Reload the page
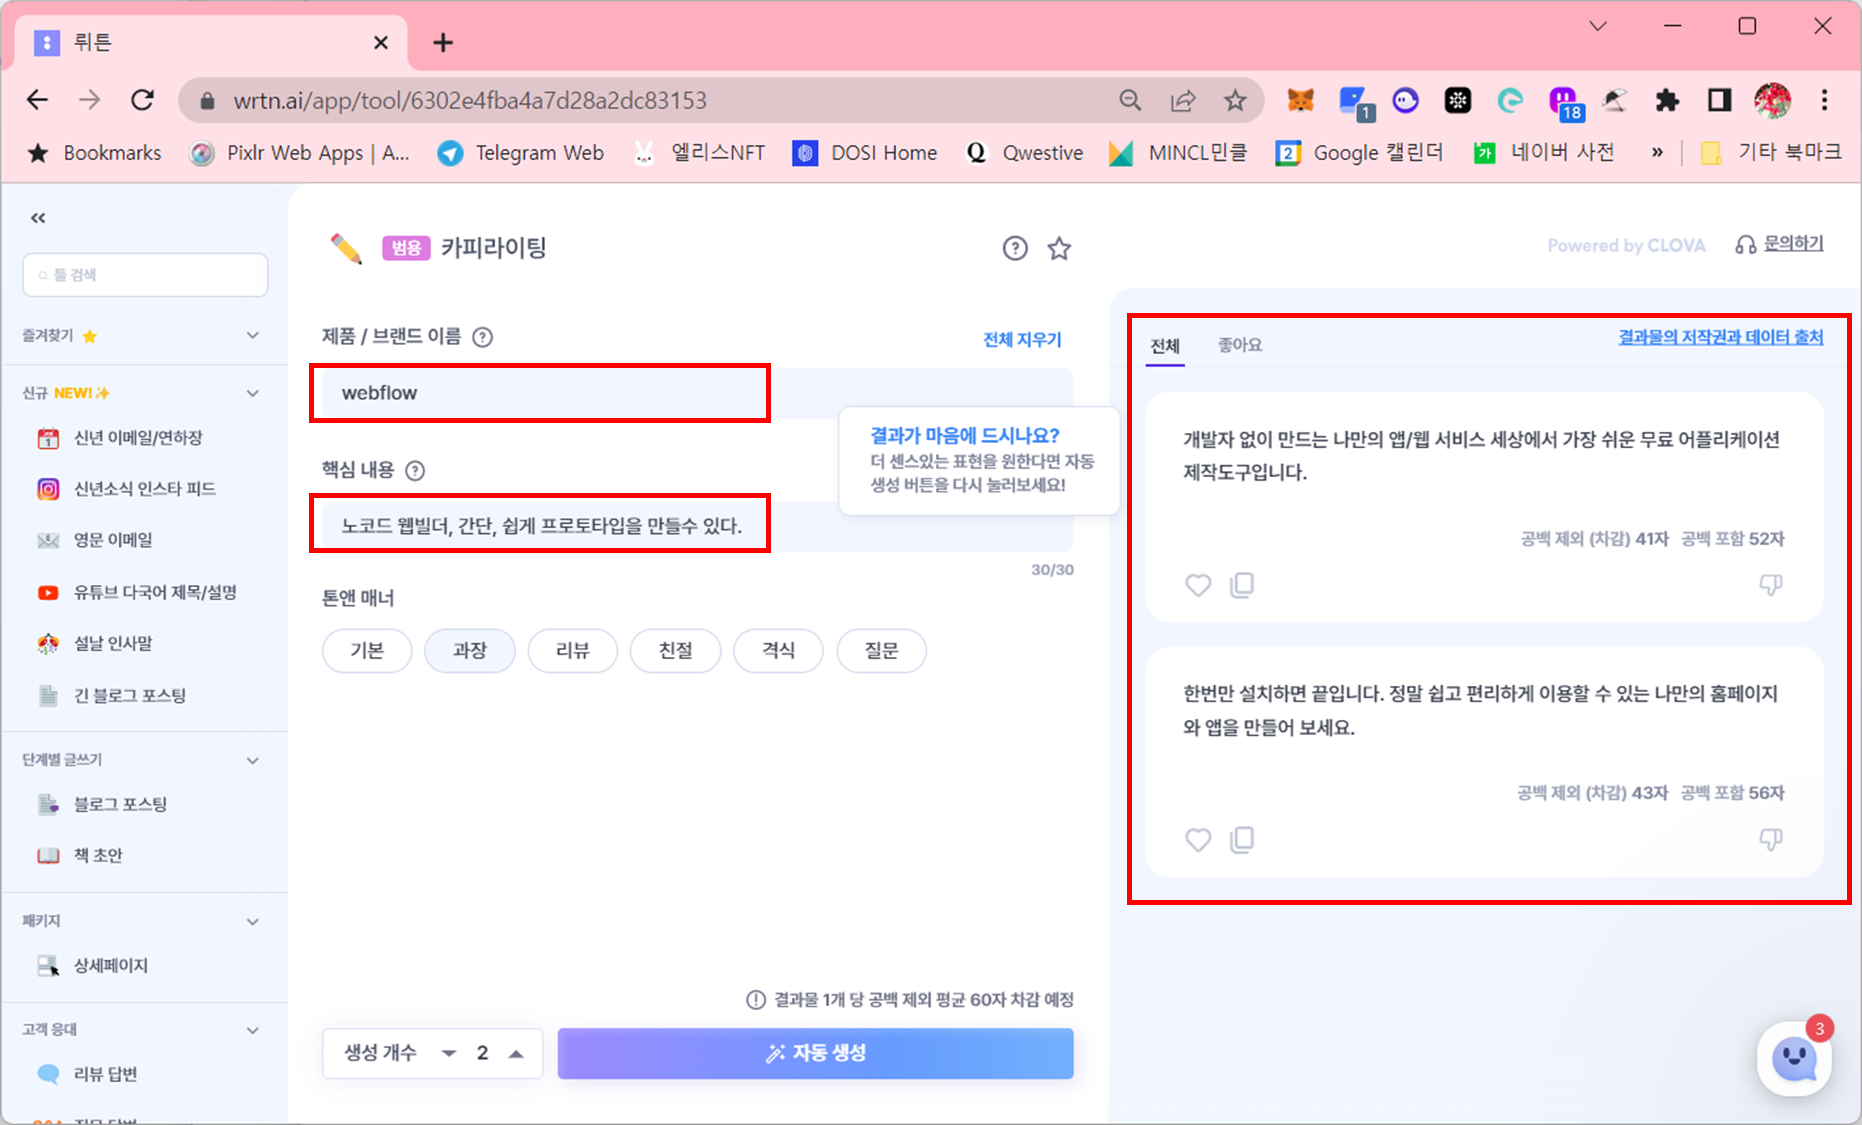 pyautogui.click(x=142, y=100)
